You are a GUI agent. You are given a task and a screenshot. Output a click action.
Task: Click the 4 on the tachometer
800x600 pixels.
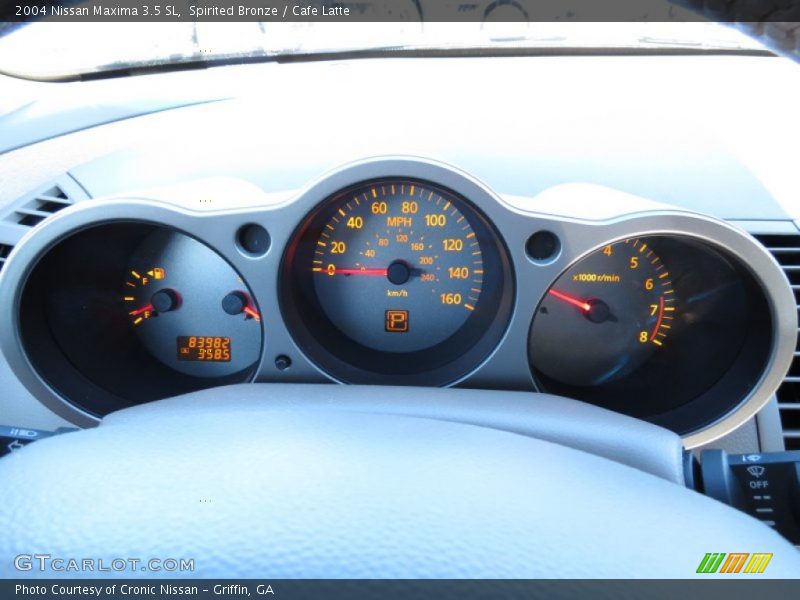point(607,251)
